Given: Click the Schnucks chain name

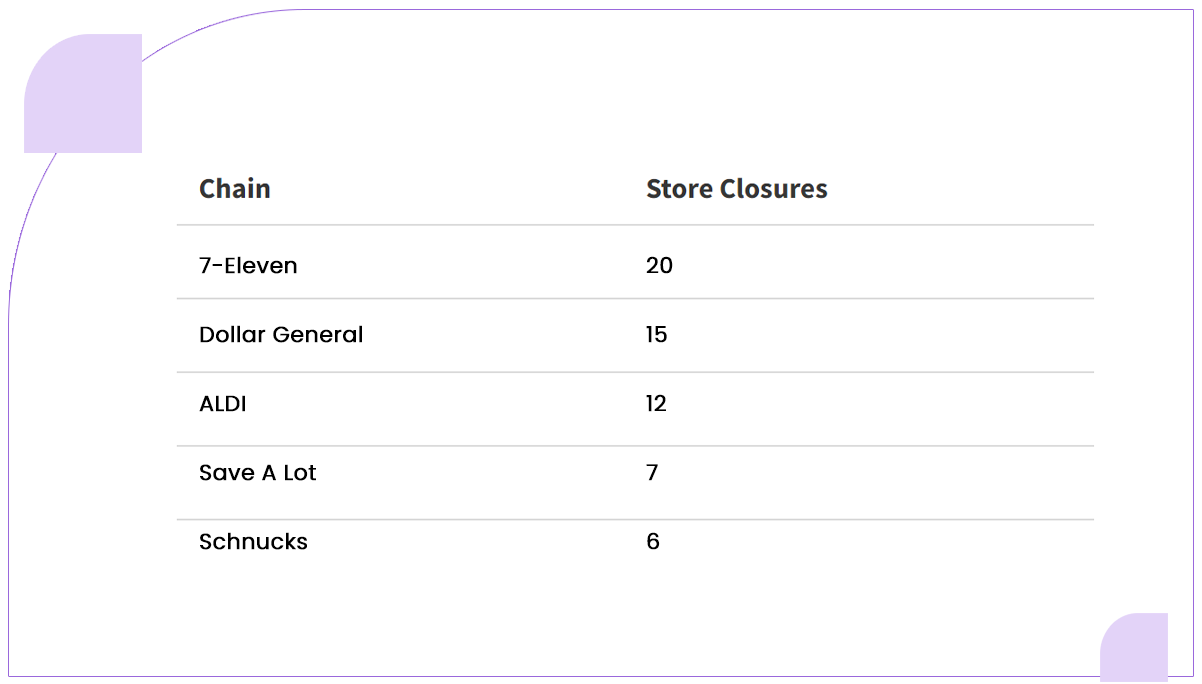Looking at the screenshot, I should (x=253, y=542).
